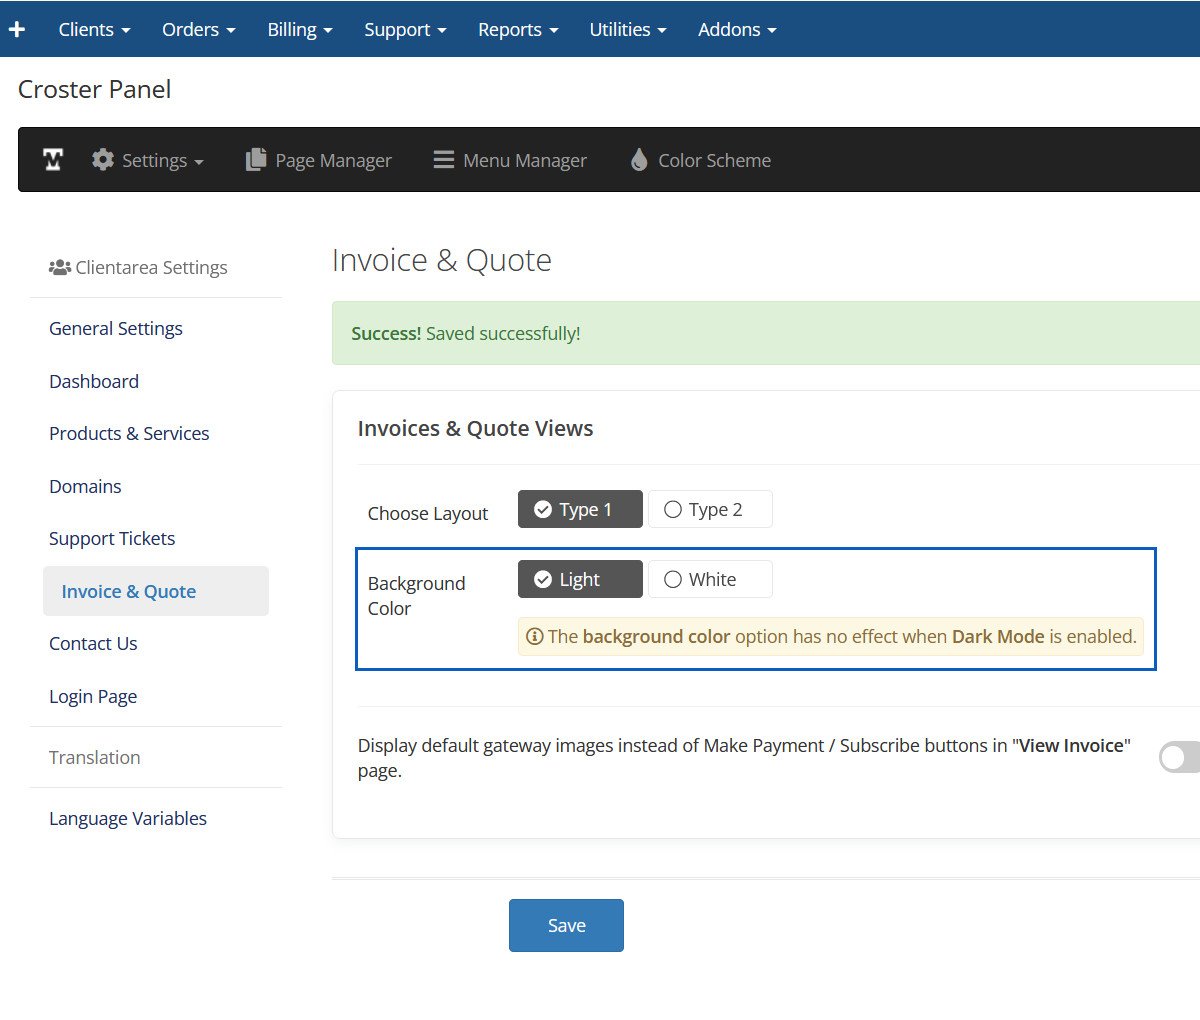Open Page Manager via its pages icon
Image resolution: width=1200 pixels, height=1020 pixels.
pos(257,160)
